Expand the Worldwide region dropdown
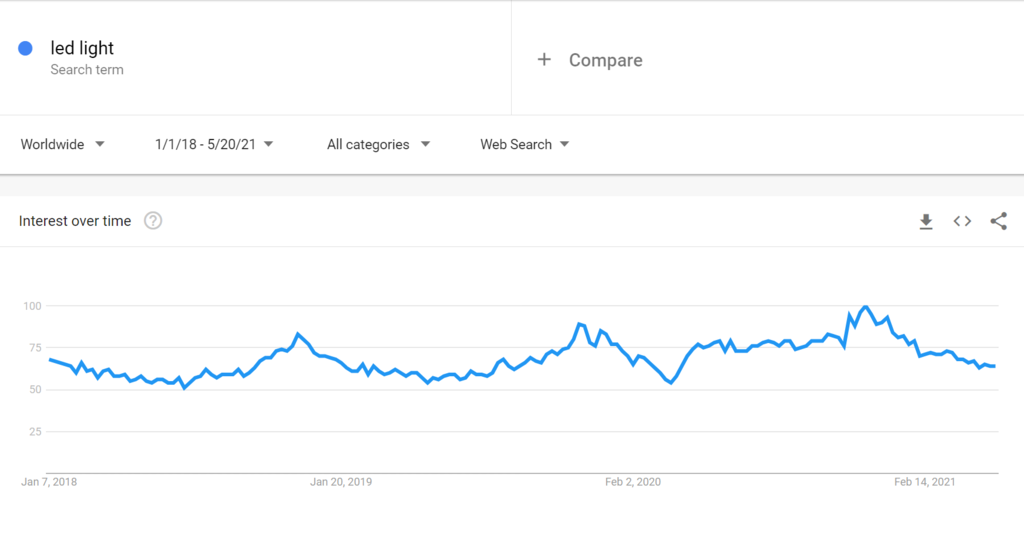Screen dimensions: 1024x549 pyautogui.click(x=63, y=144)
